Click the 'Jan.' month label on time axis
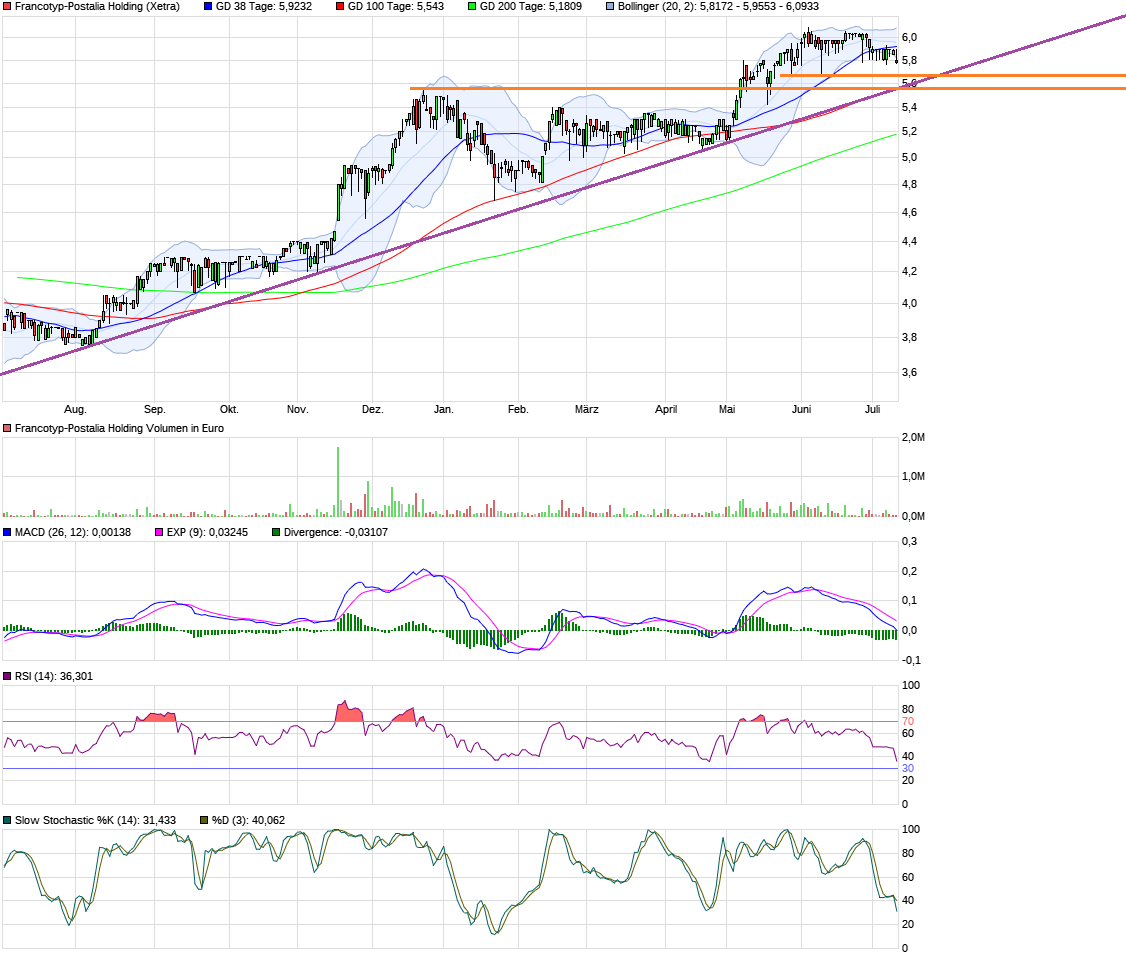The width and height of the screenshot is (1126, 958). (x=444, y=409)
